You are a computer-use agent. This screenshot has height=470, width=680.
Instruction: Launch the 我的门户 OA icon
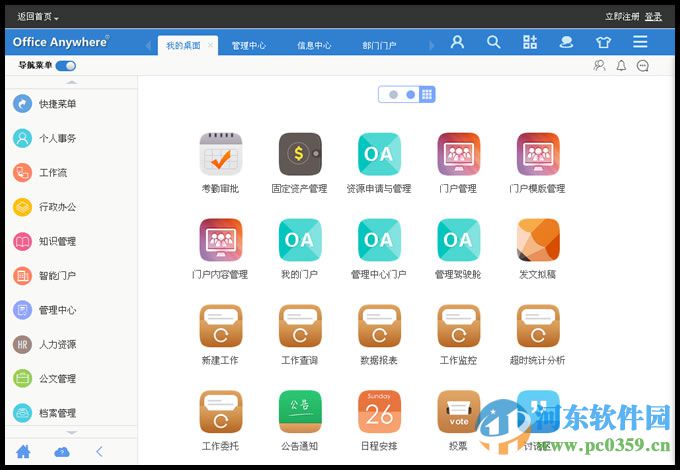pyautogui.click(x=300, y=240)
